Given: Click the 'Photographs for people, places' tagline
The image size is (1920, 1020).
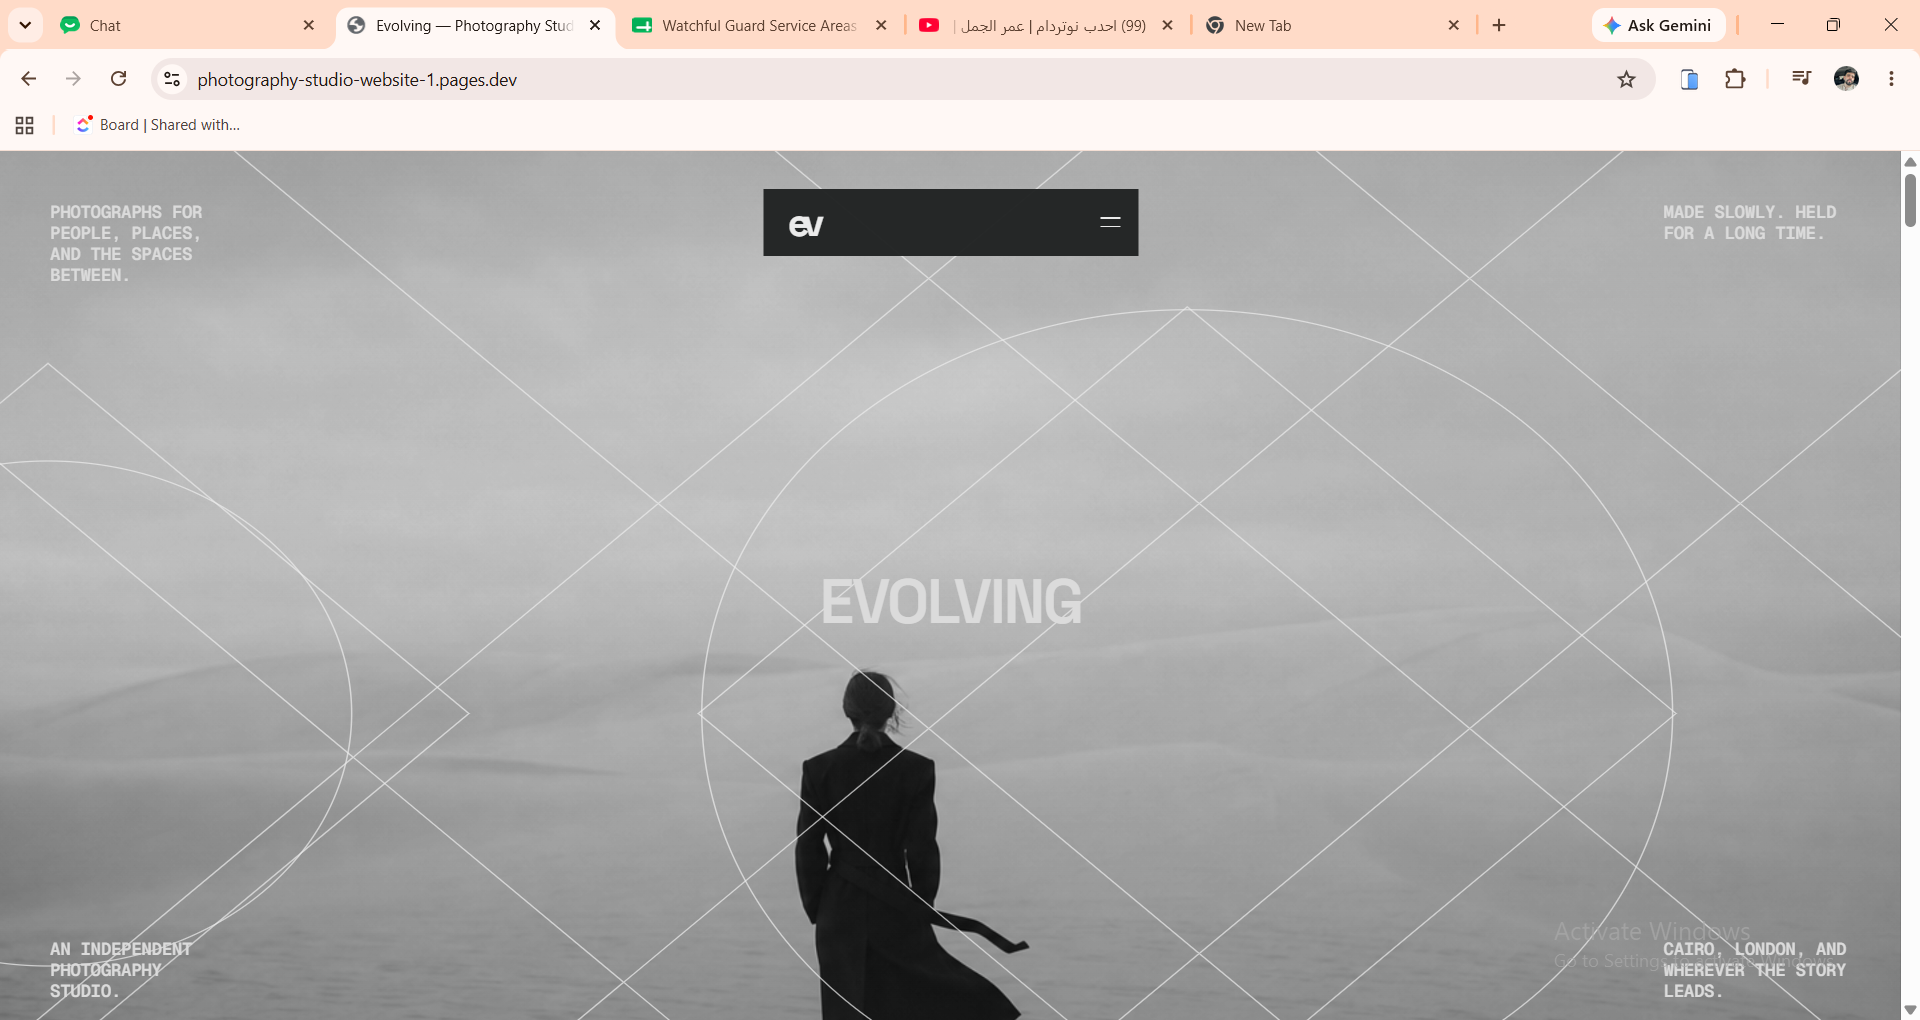Looking at the screenshot, I should pos(126,243).
